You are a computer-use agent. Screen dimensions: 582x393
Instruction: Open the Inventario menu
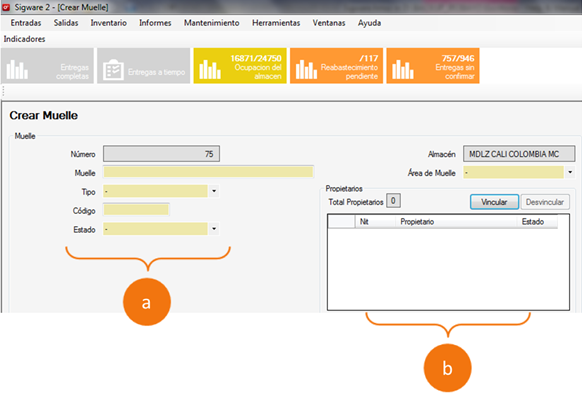[x=108, y=23]
